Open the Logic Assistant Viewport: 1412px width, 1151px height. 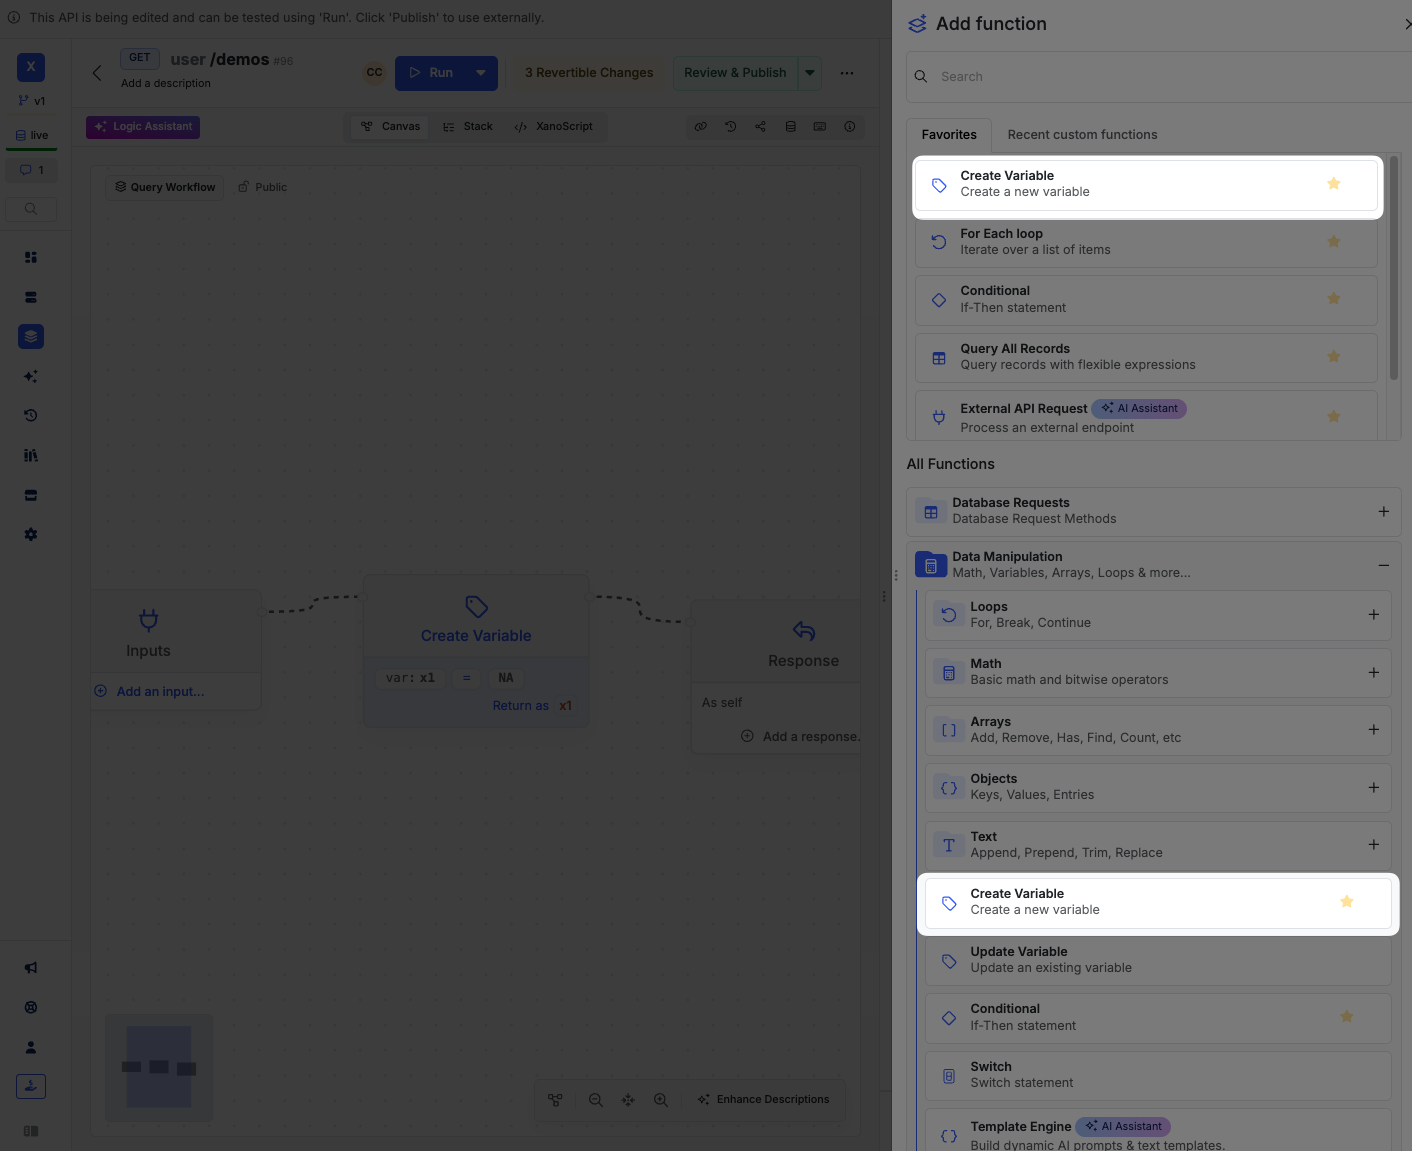(143, 127)
